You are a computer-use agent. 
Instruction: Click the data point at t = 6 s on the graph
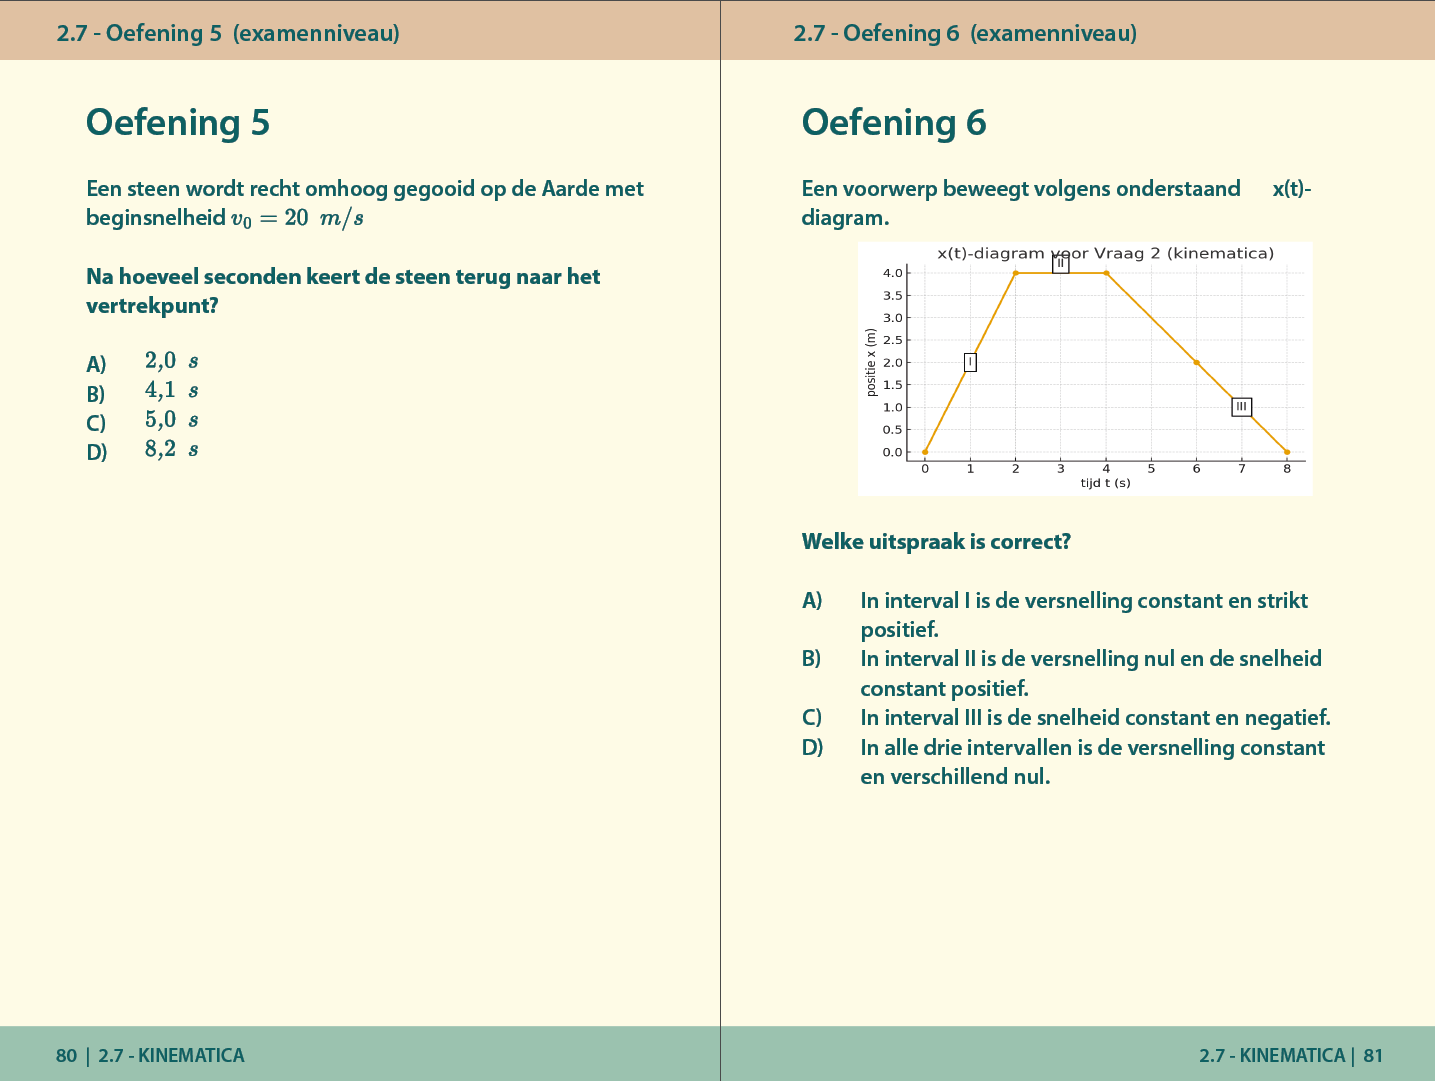point(1197,363)
